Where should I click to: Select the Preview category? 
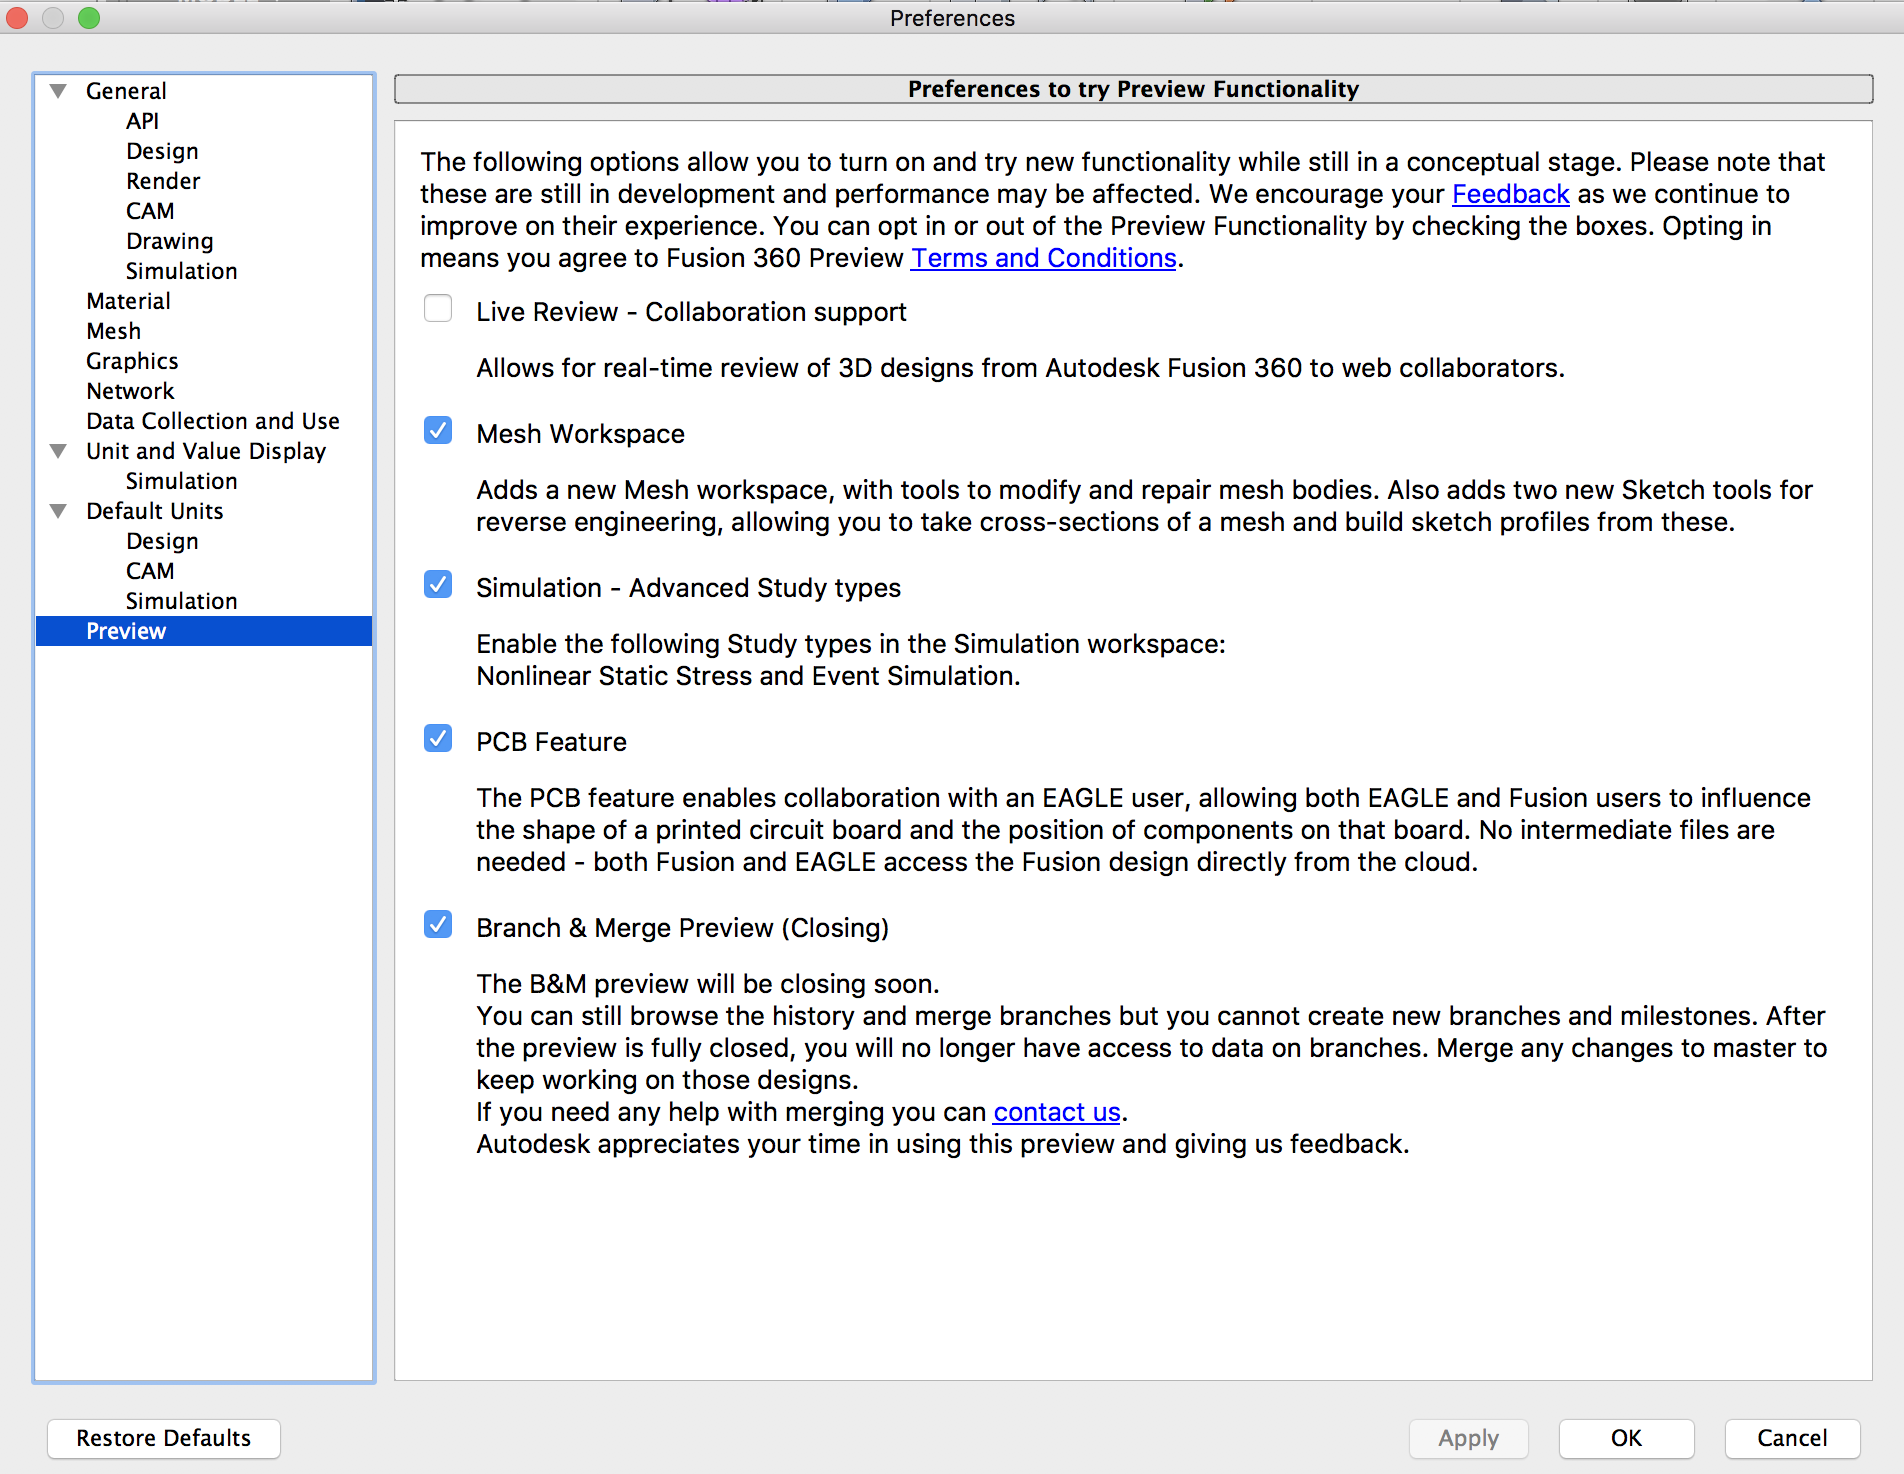pyautogui.click(x=204, y=631)
